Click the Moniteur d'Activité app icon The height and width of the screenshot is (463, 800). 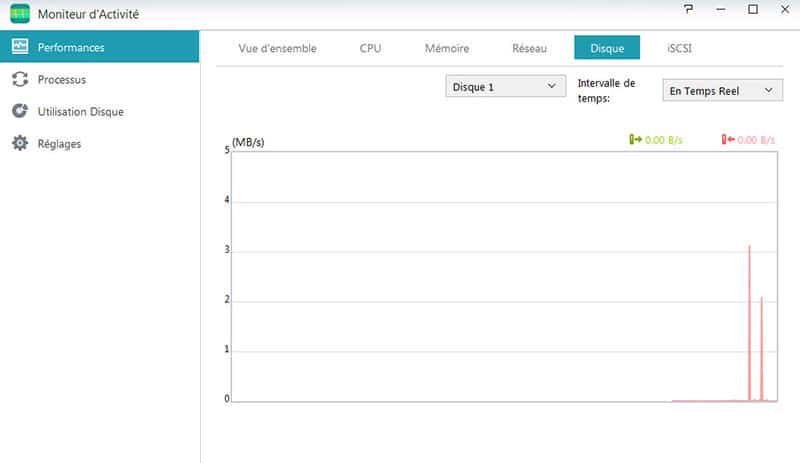20,14
